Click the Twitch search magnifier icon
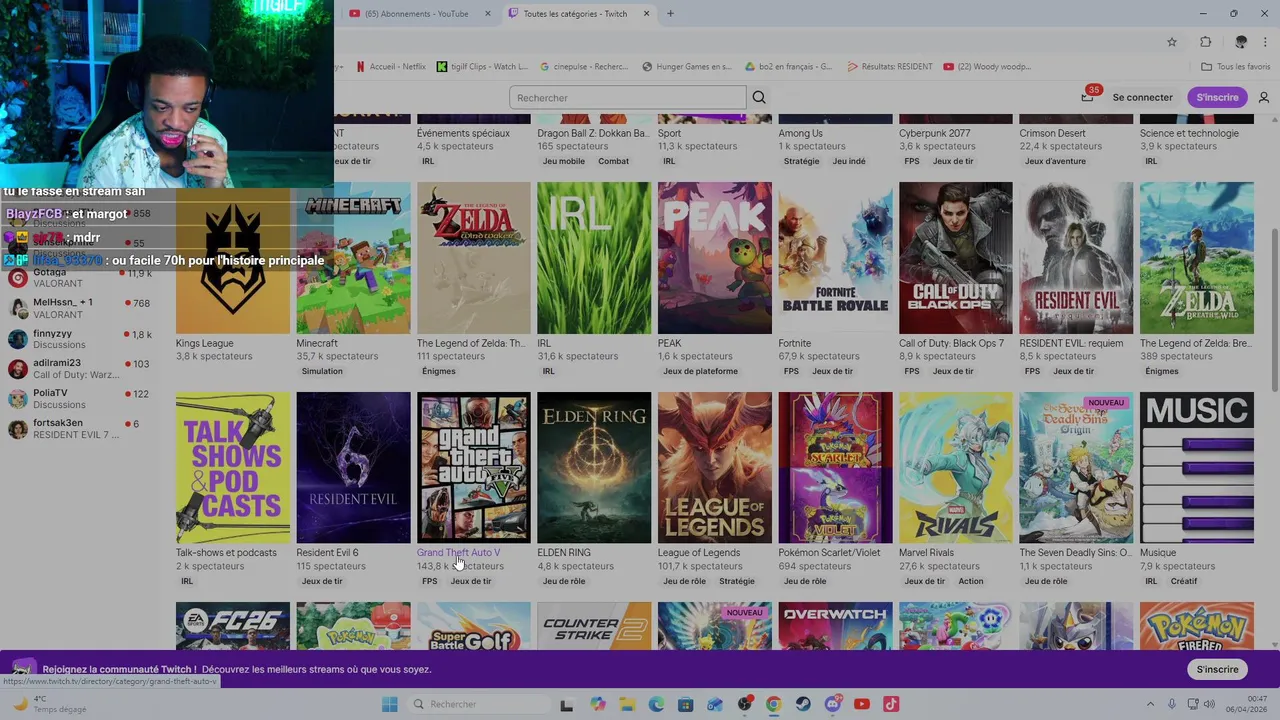The image size is (1280, 720). coord(759,97)
